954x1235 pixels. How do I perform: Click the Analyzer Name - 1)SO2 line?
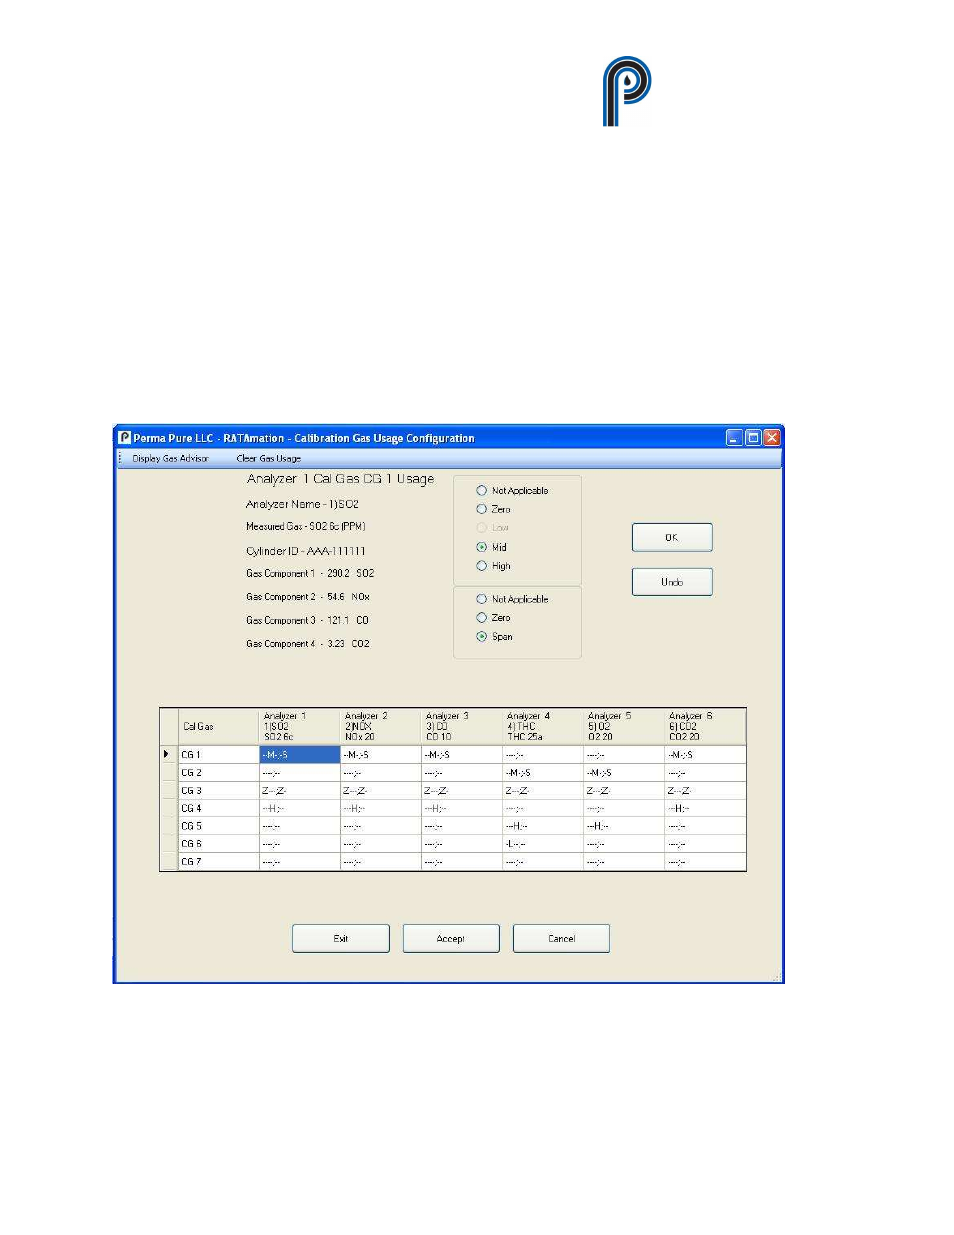[x=302, y=504]
